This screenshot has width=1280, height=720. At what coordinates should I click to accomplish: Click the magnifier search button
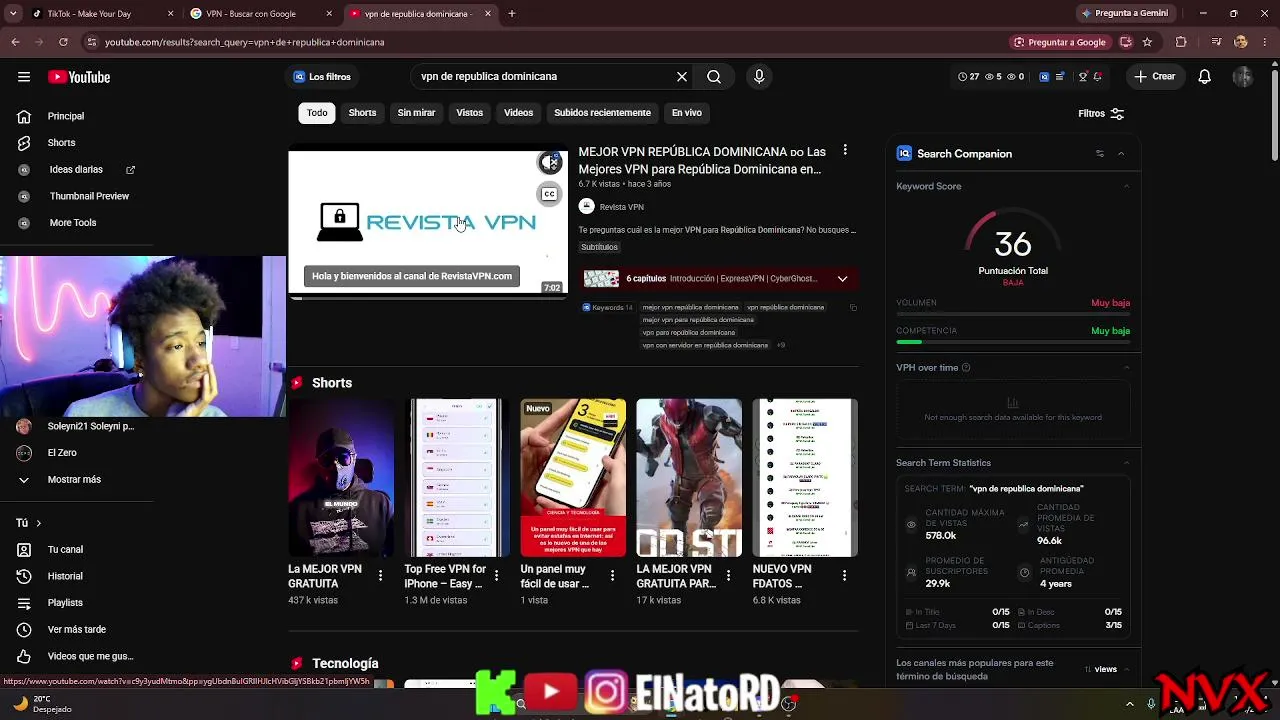coord(714,77)
